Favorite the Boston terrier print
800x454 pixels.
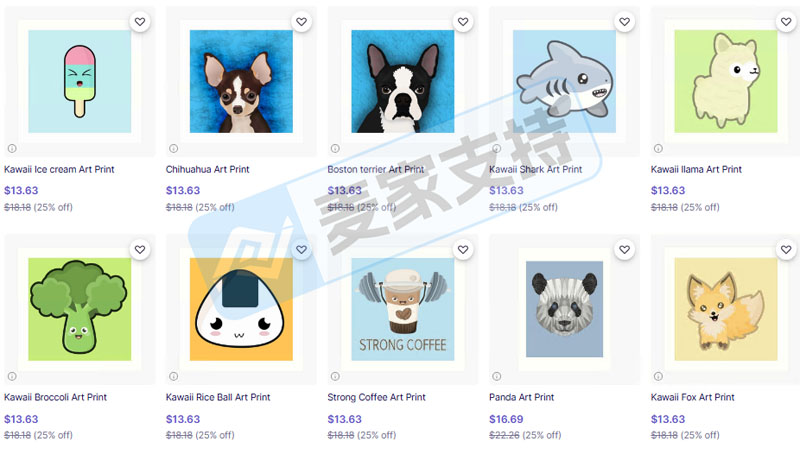tap(463, 22)
